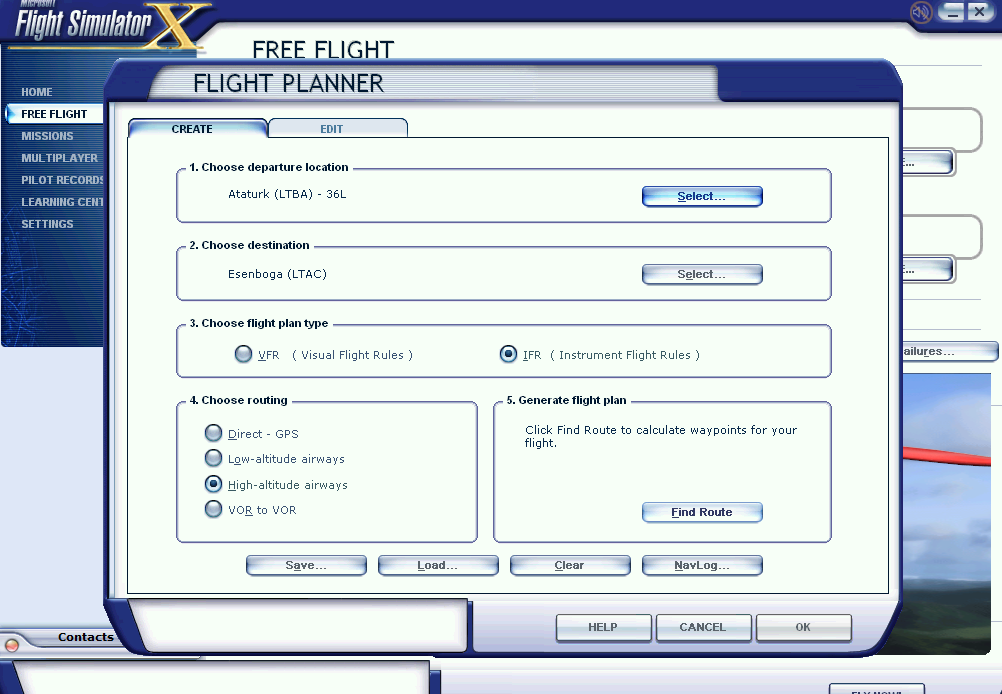
Task: Select VFR flight plan type
Action: point(243,354)
